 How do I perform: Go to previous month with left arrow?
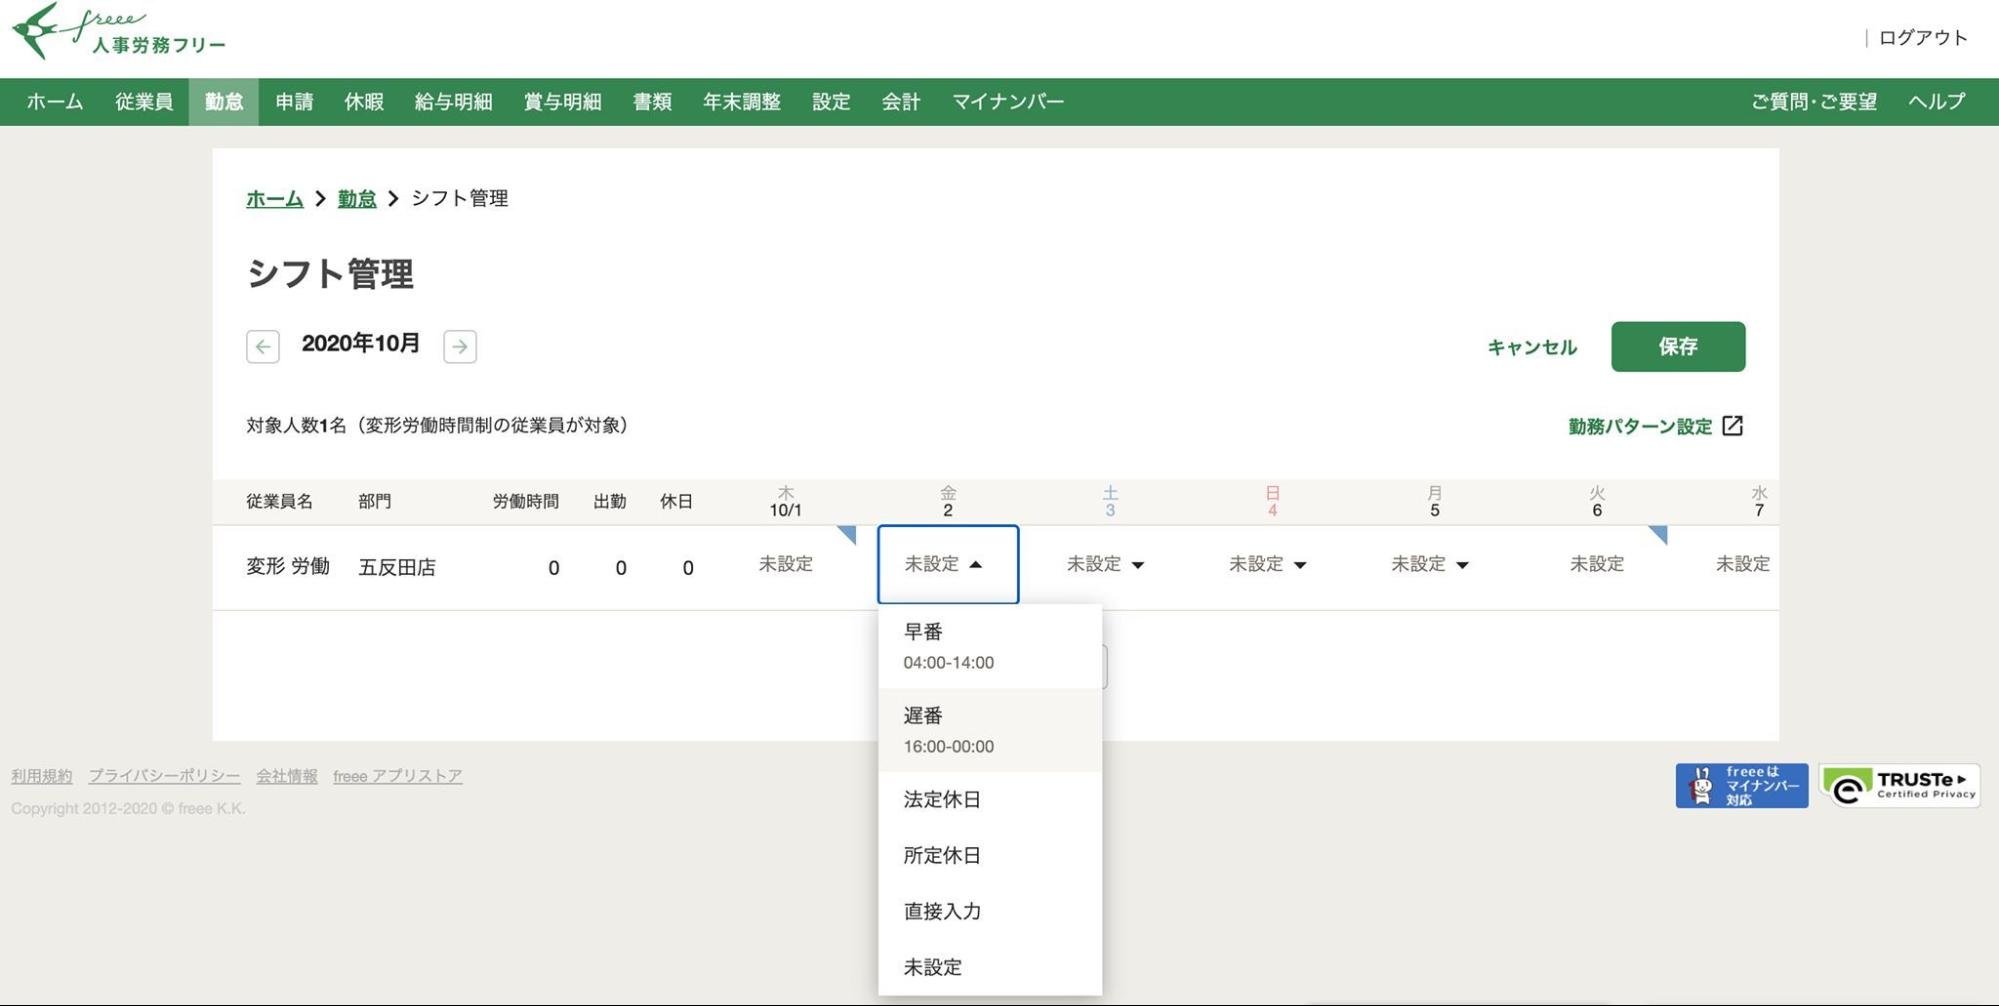pos(262,346)
